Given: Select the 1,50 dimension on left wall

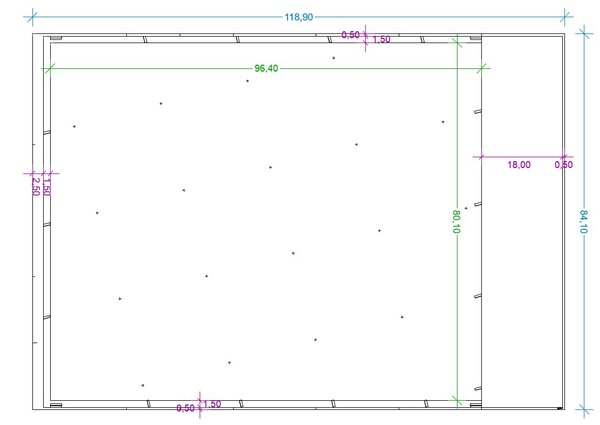Looking at the screenshot, I should pyautogui.click(x=46, y=186).
